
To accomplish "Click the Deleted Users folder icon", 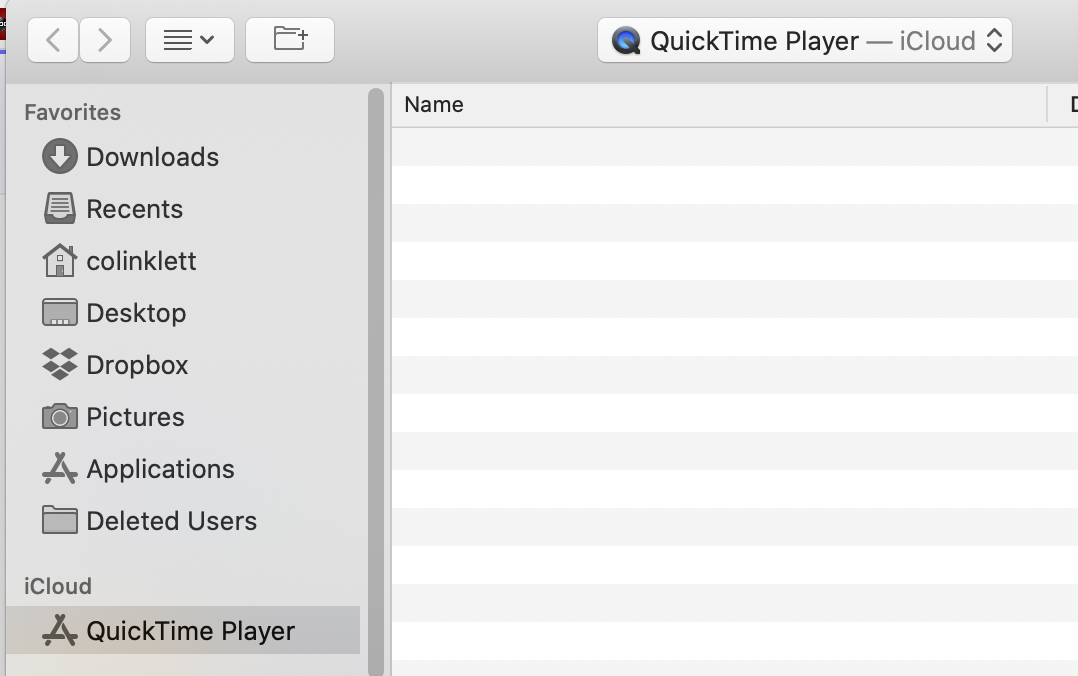I will [60, 520].
